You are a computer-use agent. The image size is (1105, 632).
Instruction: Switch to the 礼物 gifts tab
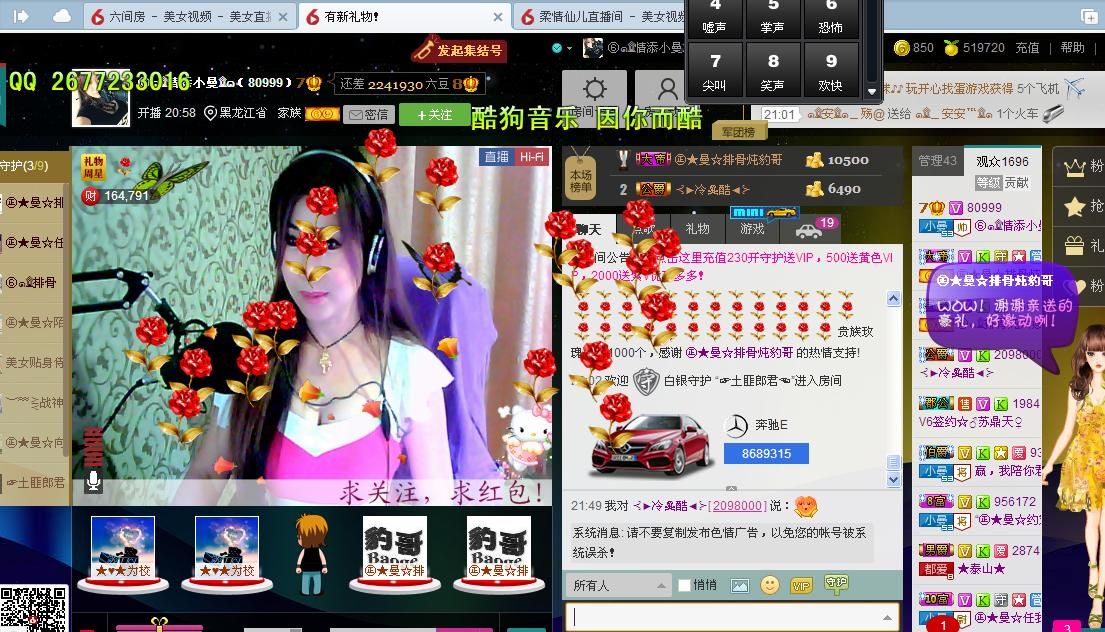[x=697, y=229]
